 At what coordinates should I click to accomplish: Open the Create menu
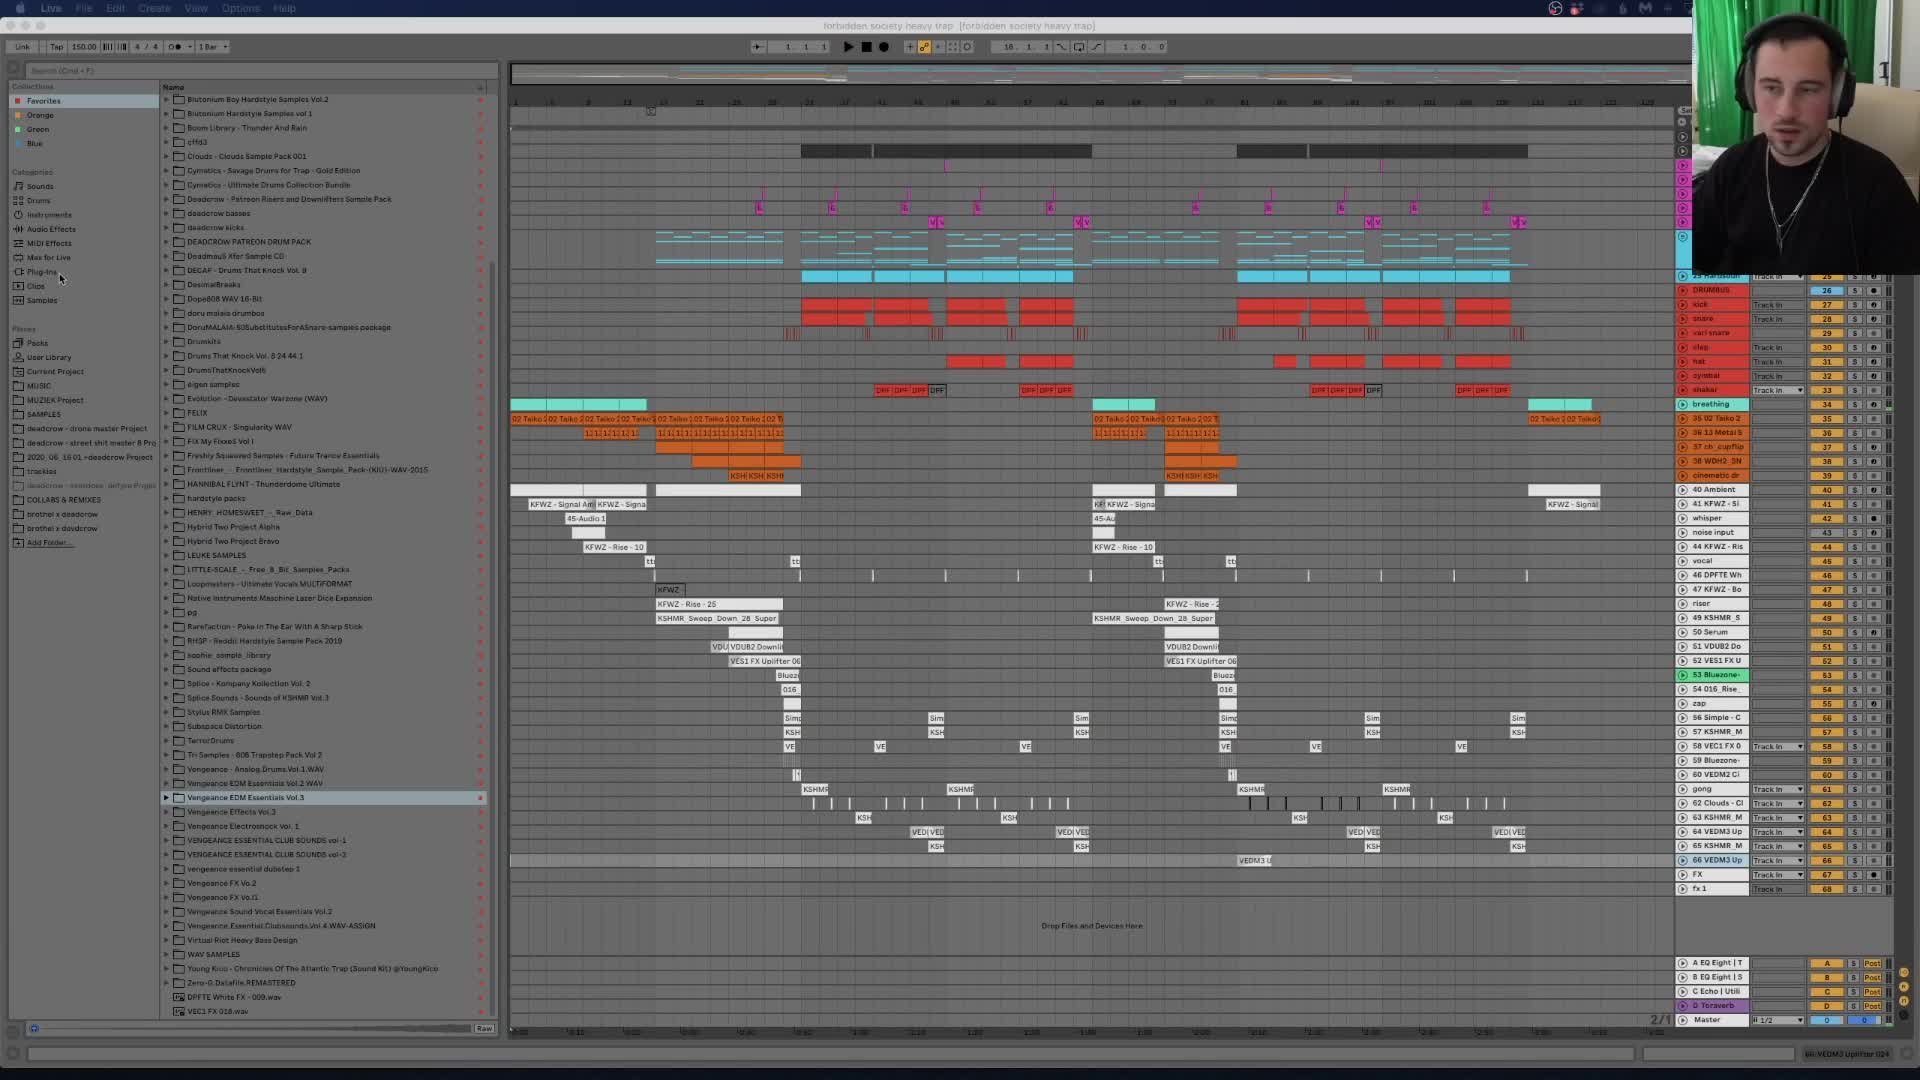click(x=154, y=8)
